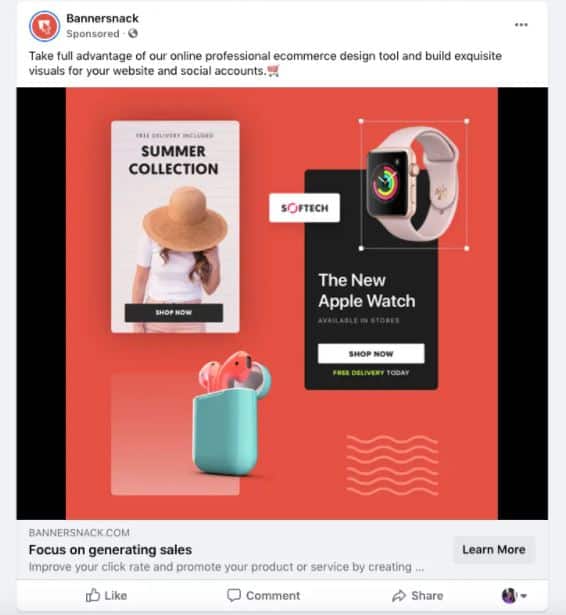Click the Focus on generating sales headline
The height and width of the screenshot is (615, 566).
tap(110, 550)
